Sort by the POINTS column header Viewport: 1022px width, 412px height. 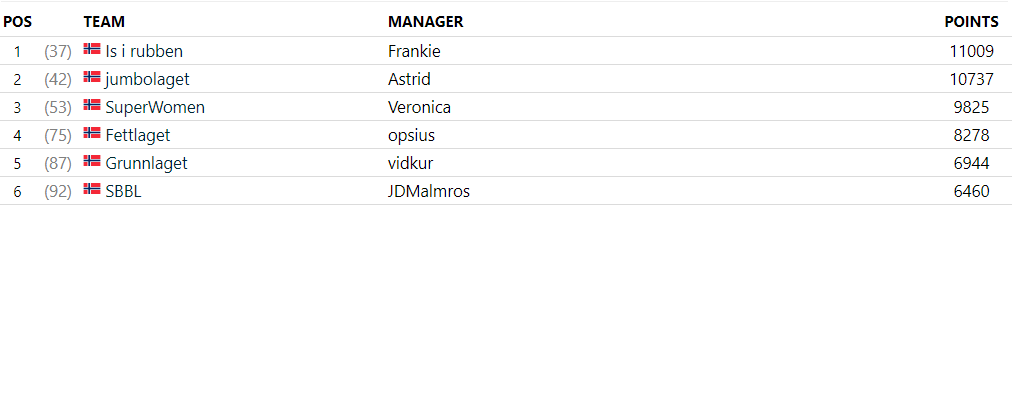coord(971,22)
